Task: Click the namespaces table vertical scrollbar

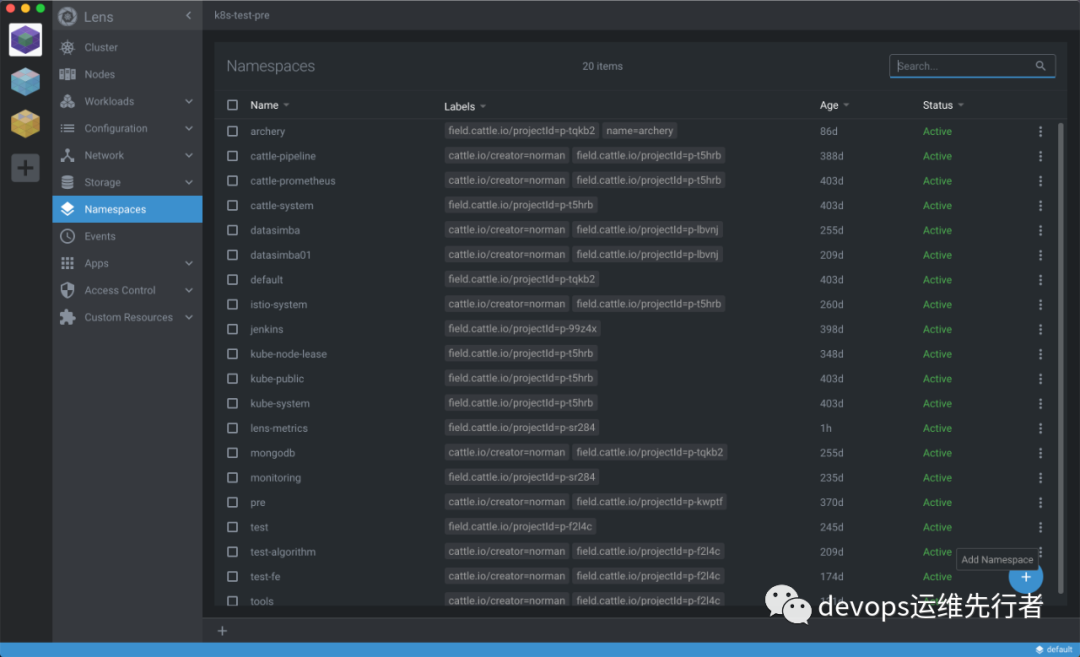Action: coord(1060,358)
